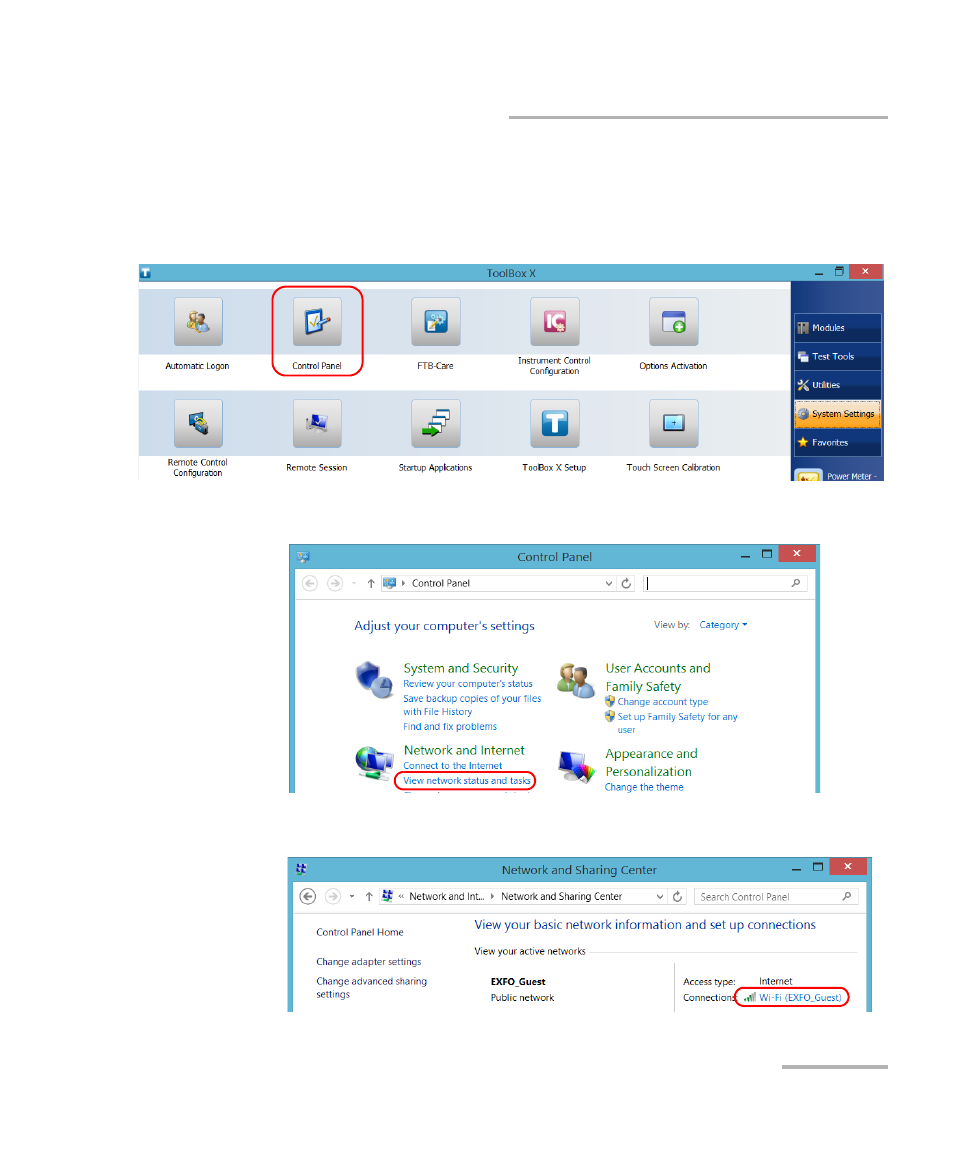Open the Control Panel icon in ToolBox X

[317, 322]
